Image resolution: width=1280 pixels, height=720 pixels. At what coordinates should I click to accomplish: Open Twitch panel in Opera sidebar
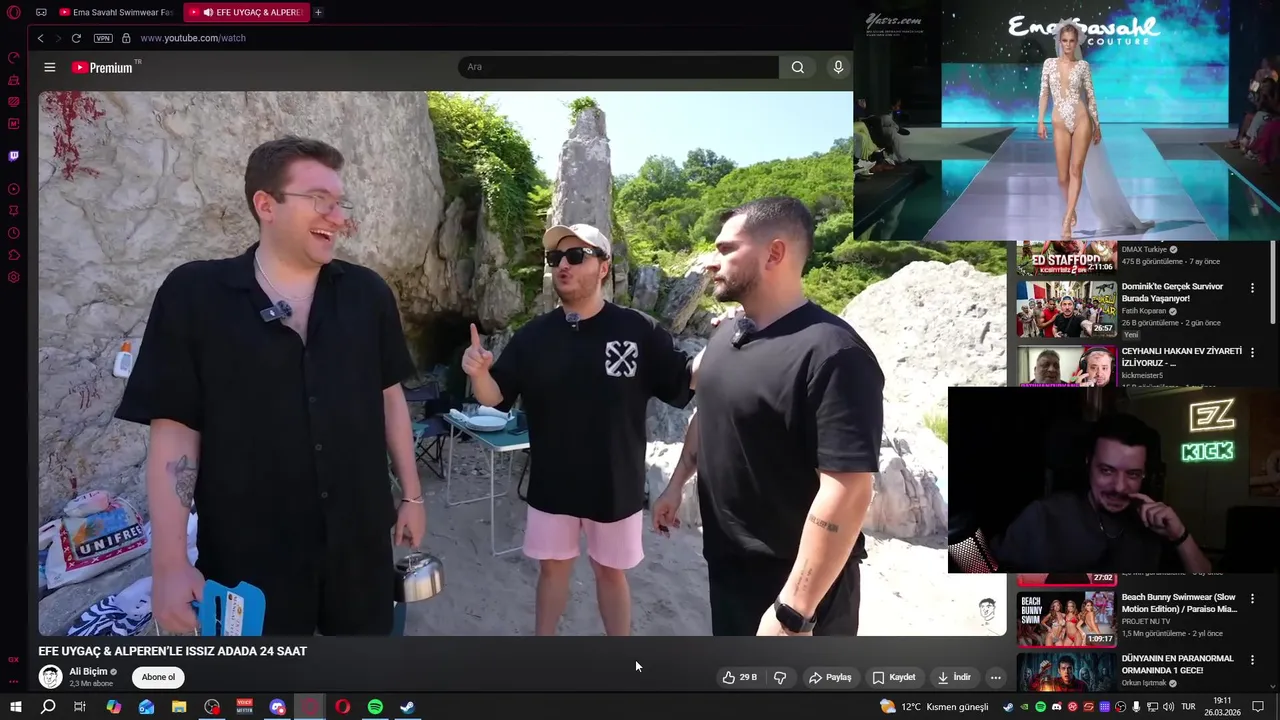tap(14, 156)
